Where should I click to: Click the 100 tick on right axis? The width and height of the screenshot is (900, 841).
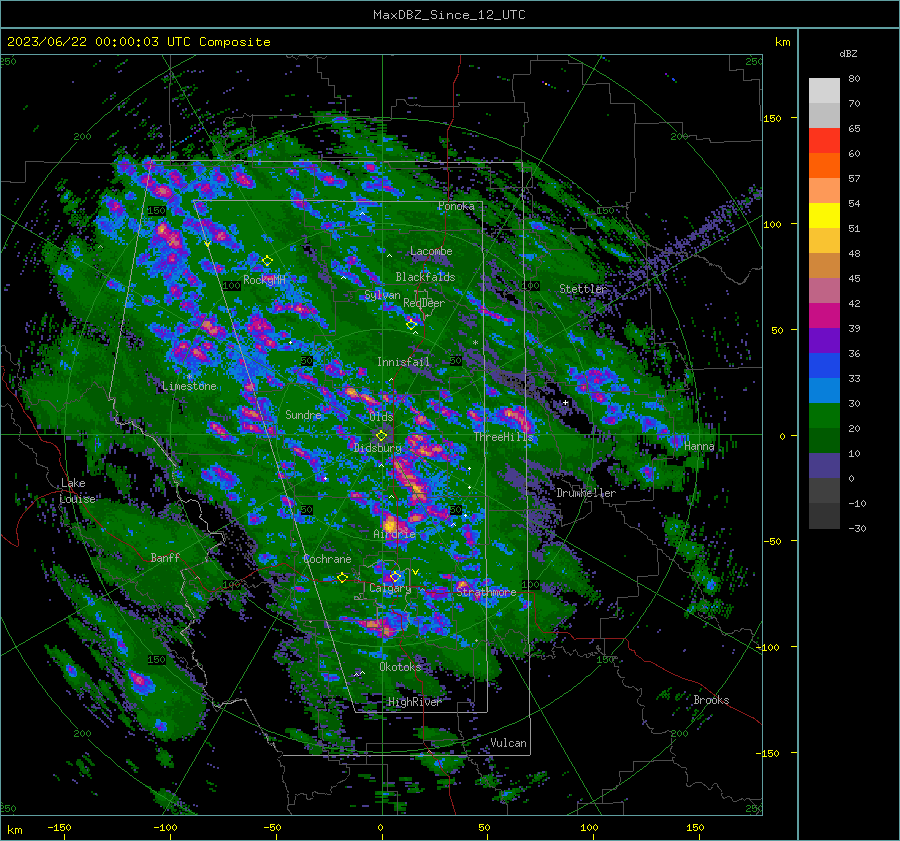tap(773, 224)
